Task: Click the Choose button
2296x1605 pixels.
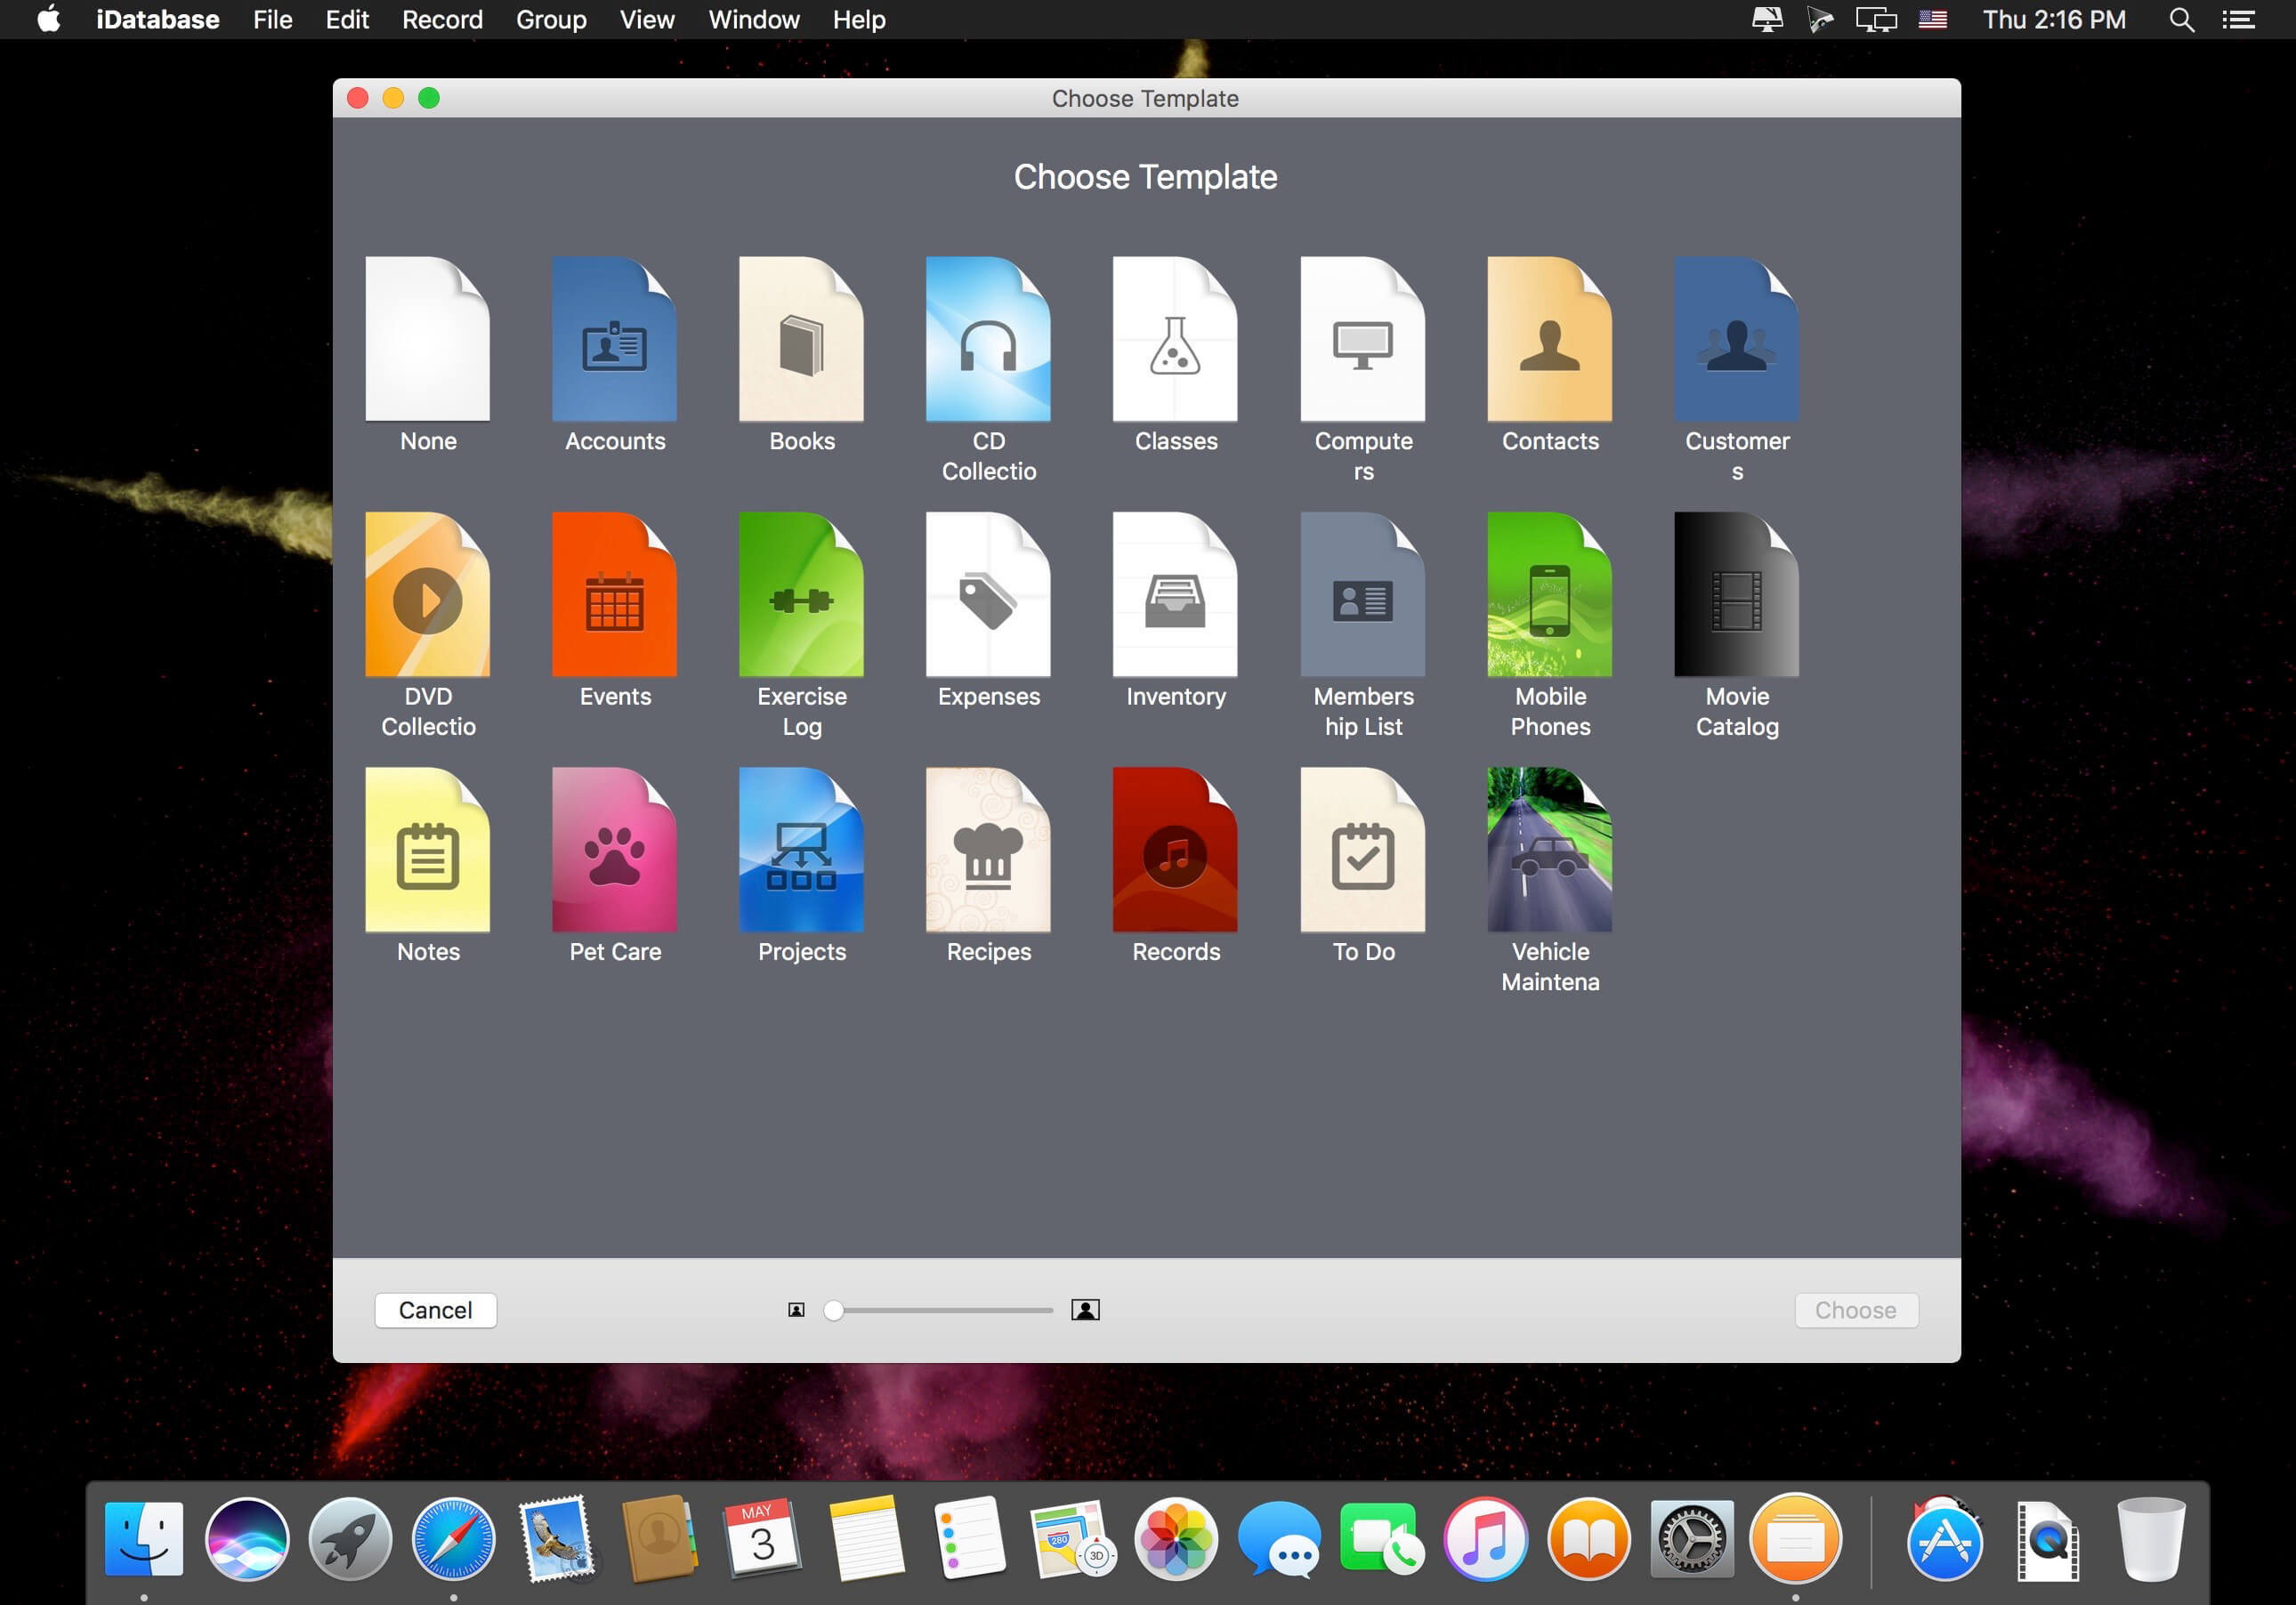Action: tap(1855, 1310)
